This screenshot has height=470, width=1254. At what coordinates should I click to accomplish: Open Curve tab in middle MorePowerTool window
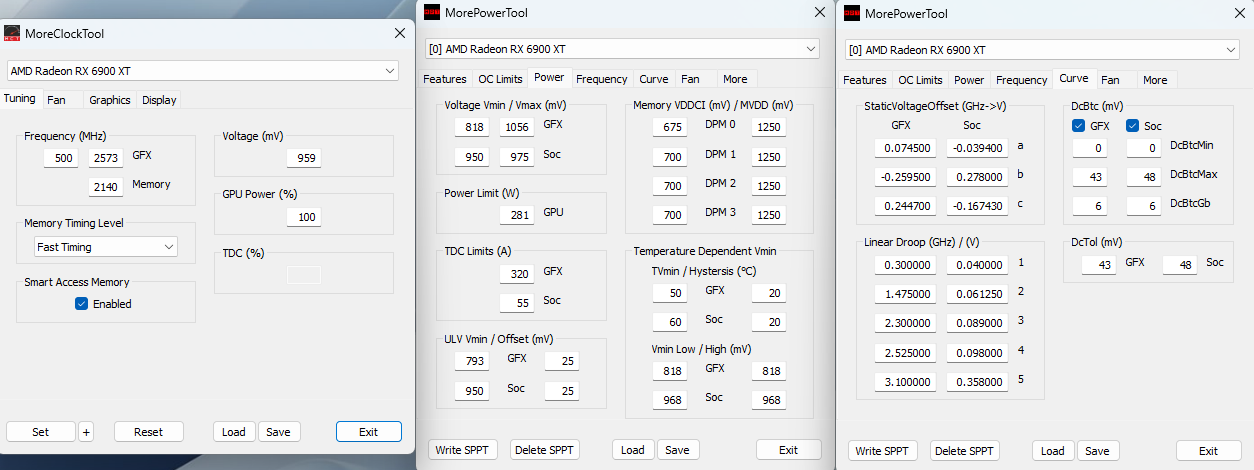click(x=654, y=79)
